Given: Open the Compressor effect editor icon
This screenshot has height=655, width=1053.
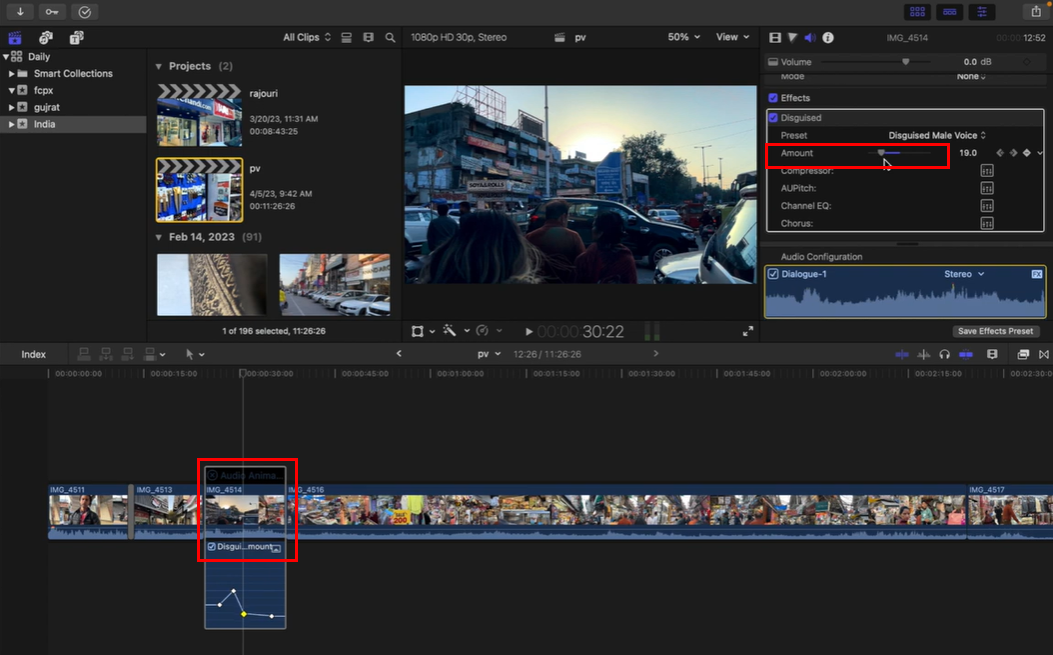Looking at the screenshot, I should pos(987,171).
